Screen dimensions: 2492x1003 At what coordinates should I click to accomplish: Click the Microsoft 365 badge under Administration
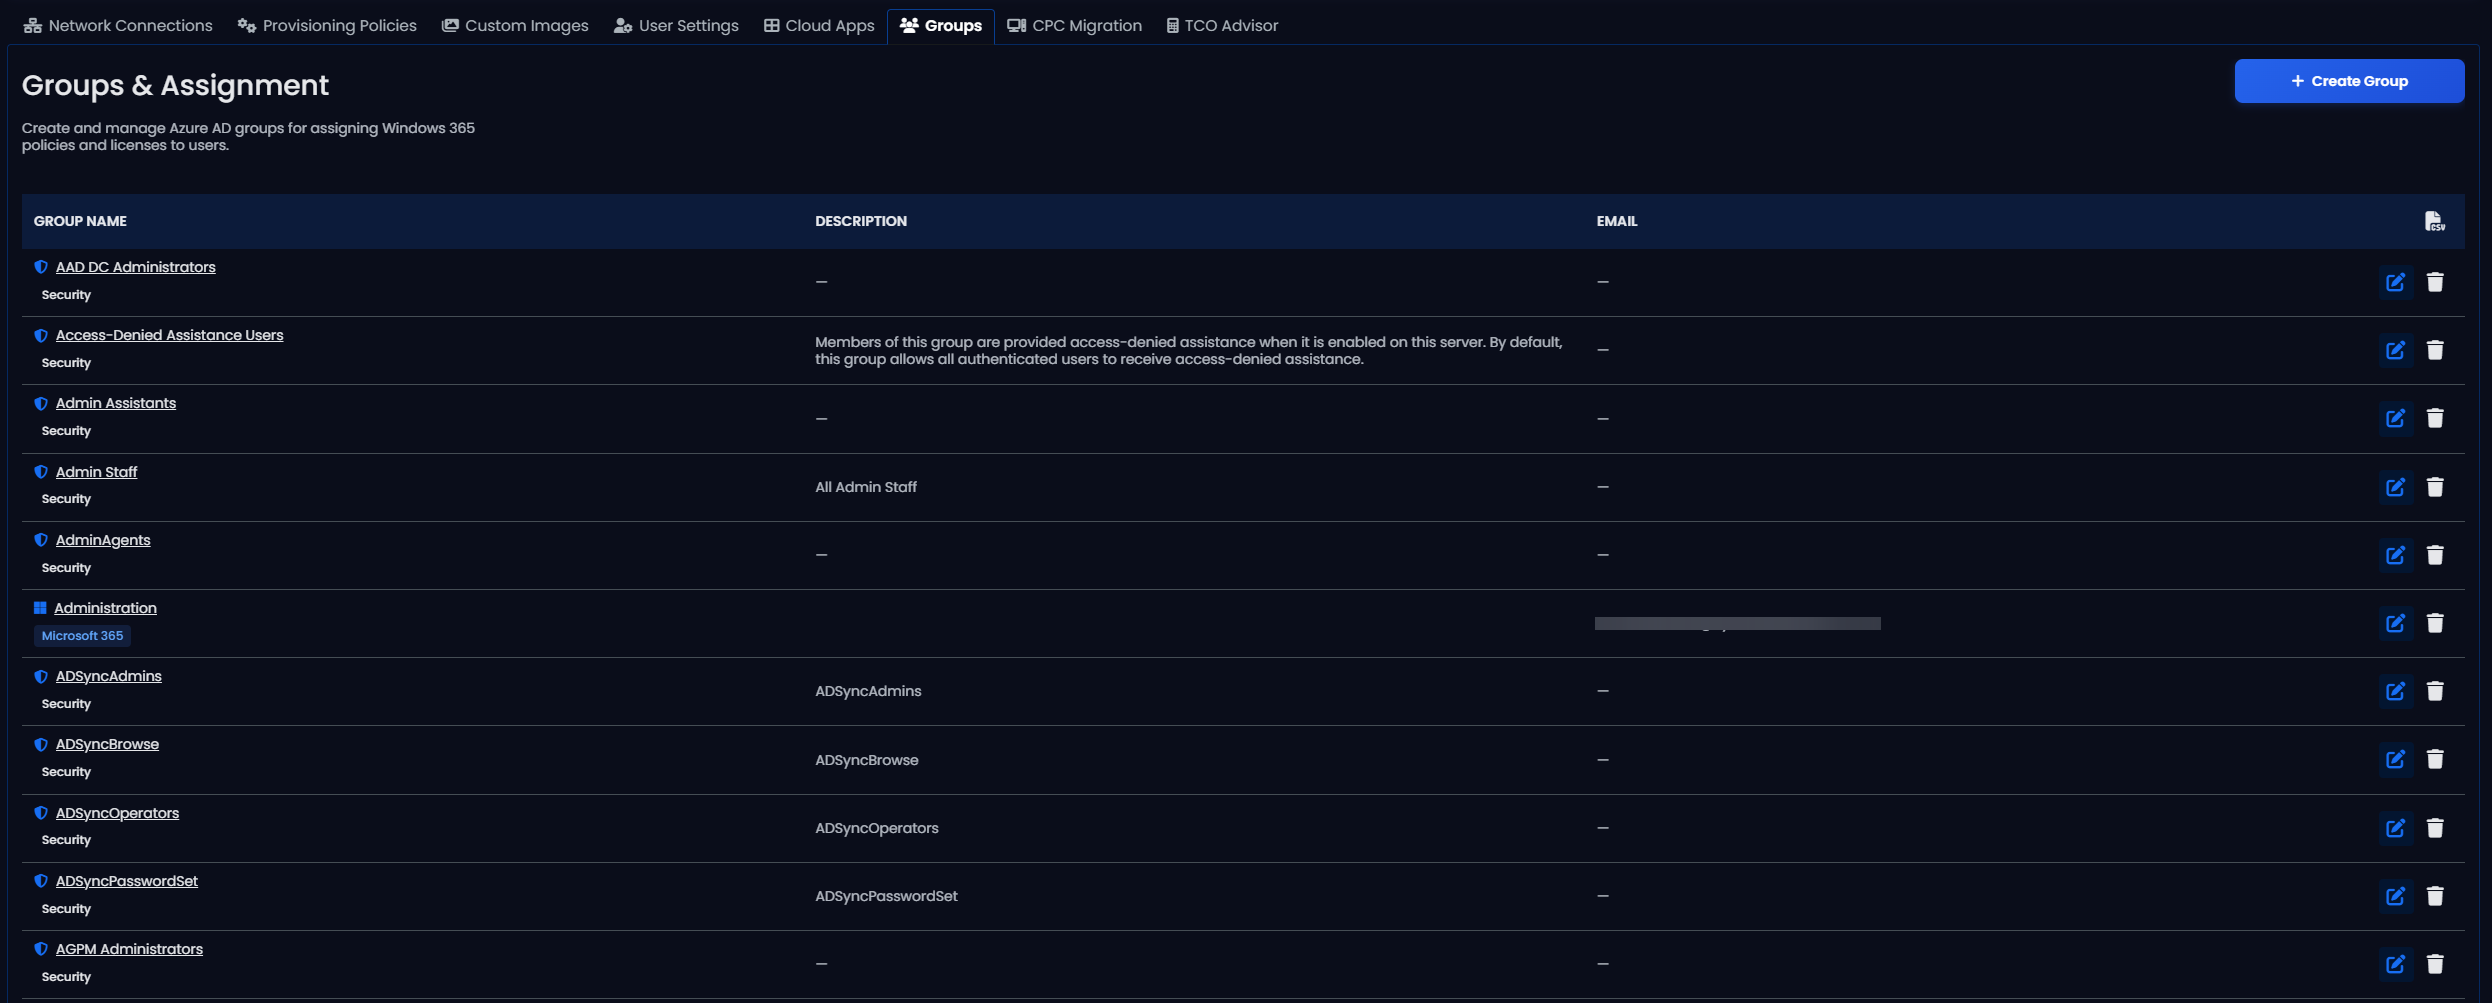pos(82,636)
